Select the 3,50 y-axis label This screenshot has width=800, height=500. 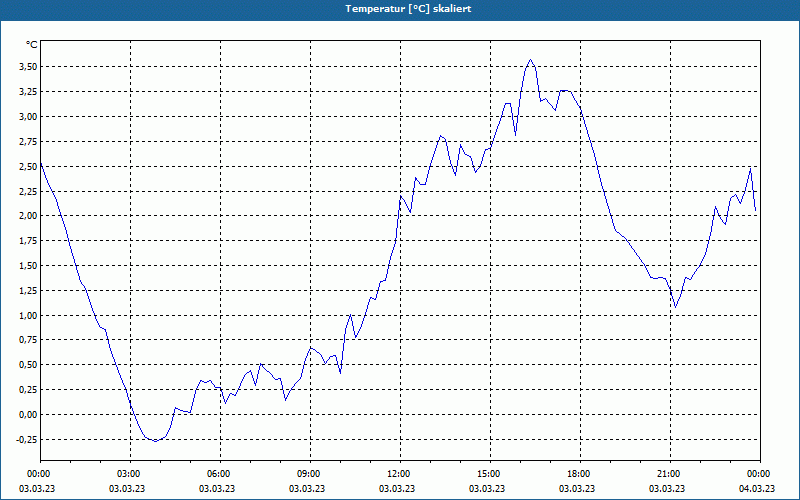tap(28, 67)
